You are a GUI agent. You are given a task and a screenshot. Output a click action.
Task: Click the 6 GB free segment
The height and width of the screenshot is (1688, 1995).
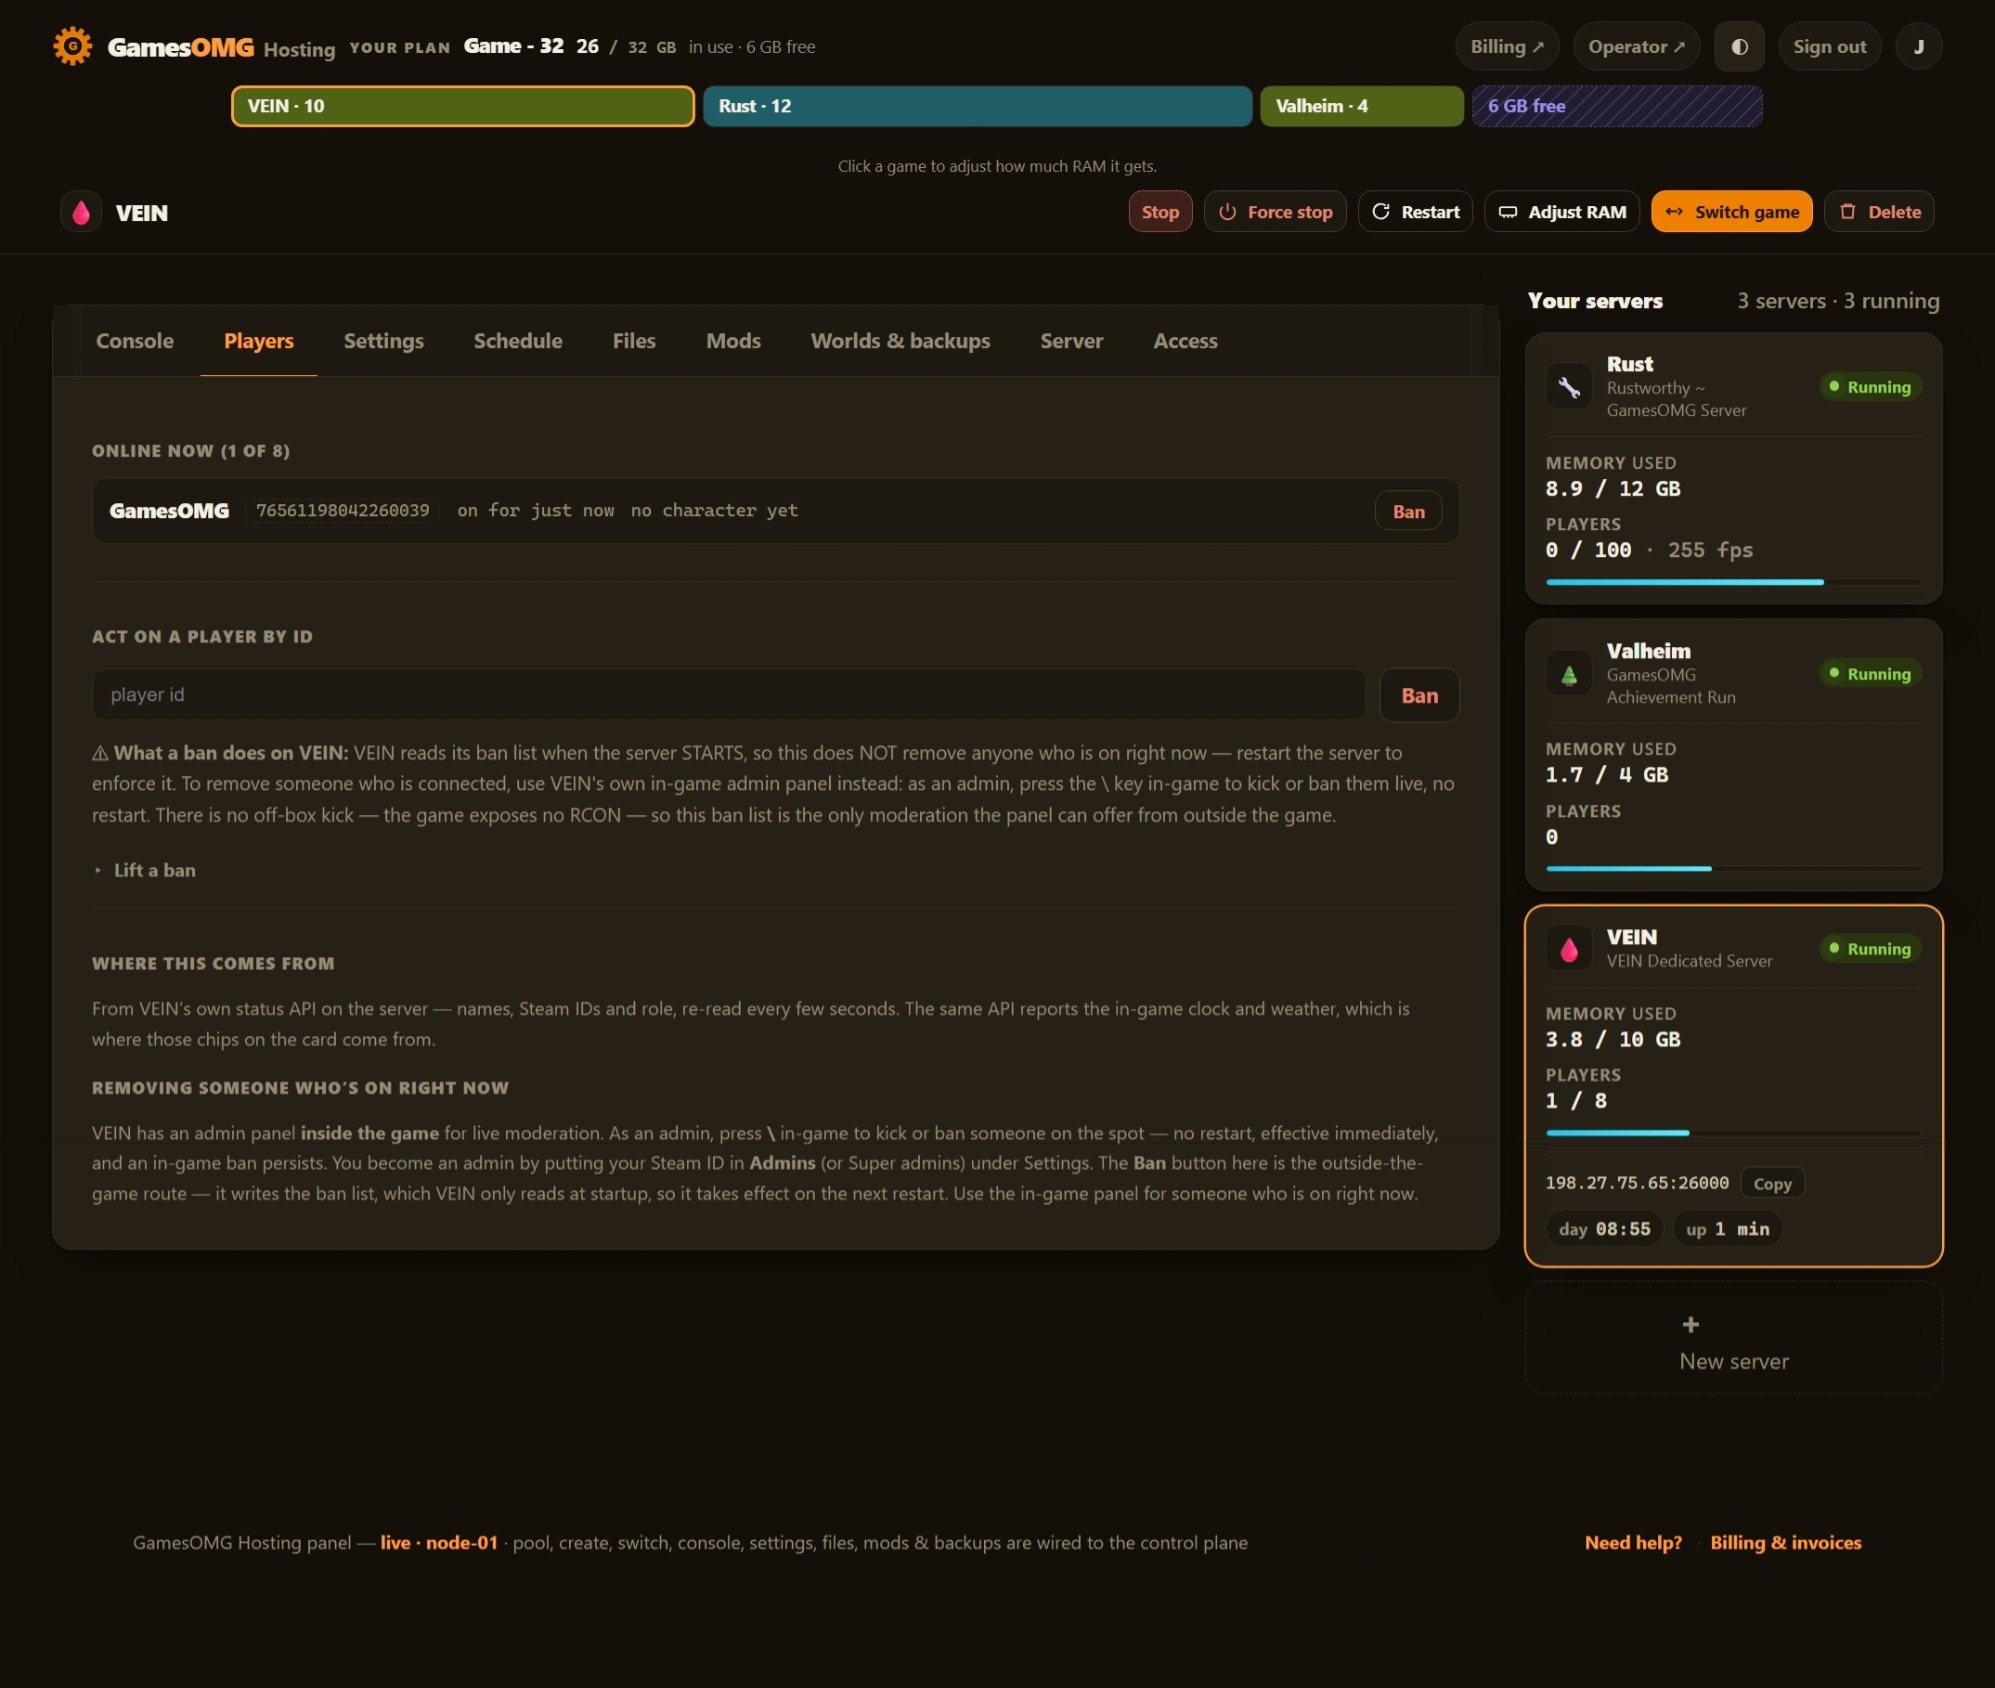coord(1617,106)
